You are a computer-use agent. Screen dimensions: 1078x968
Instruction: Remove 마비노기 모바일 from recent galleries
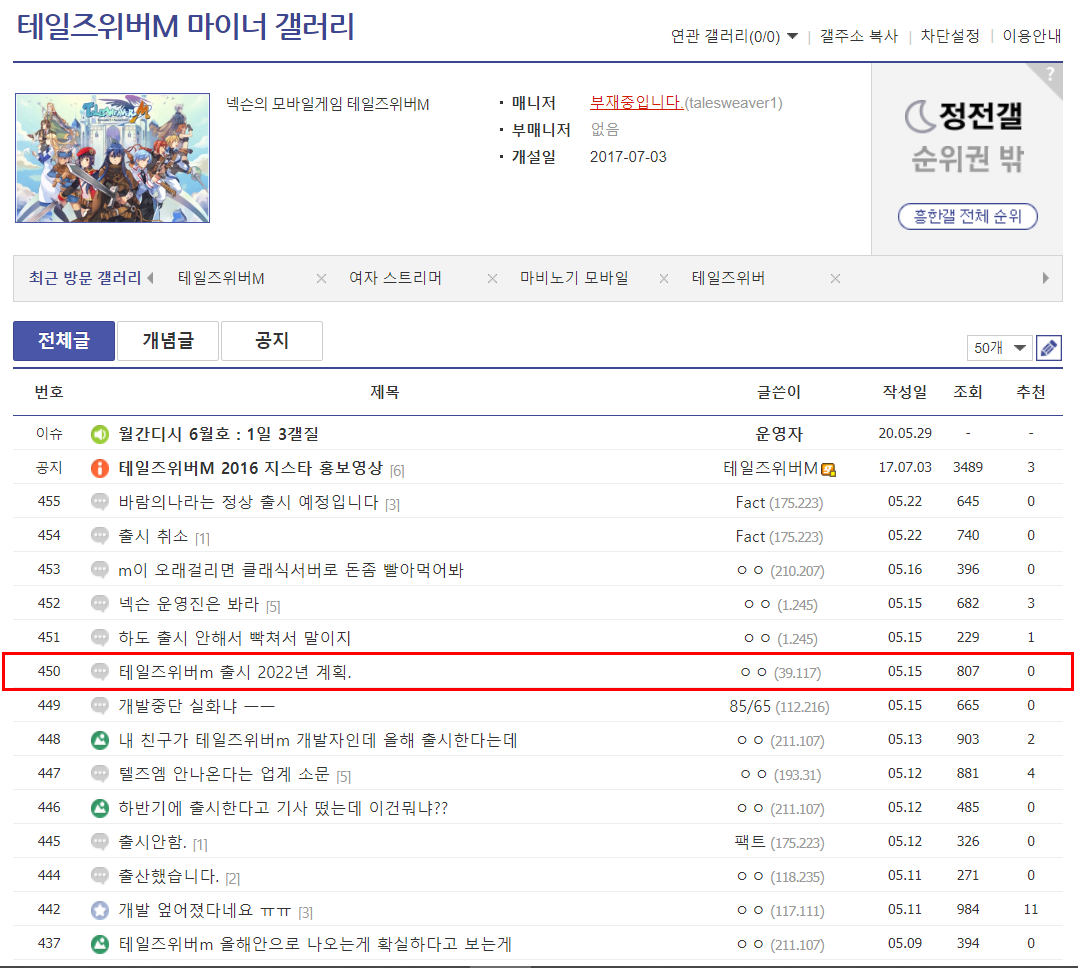(x=663, y=278)
